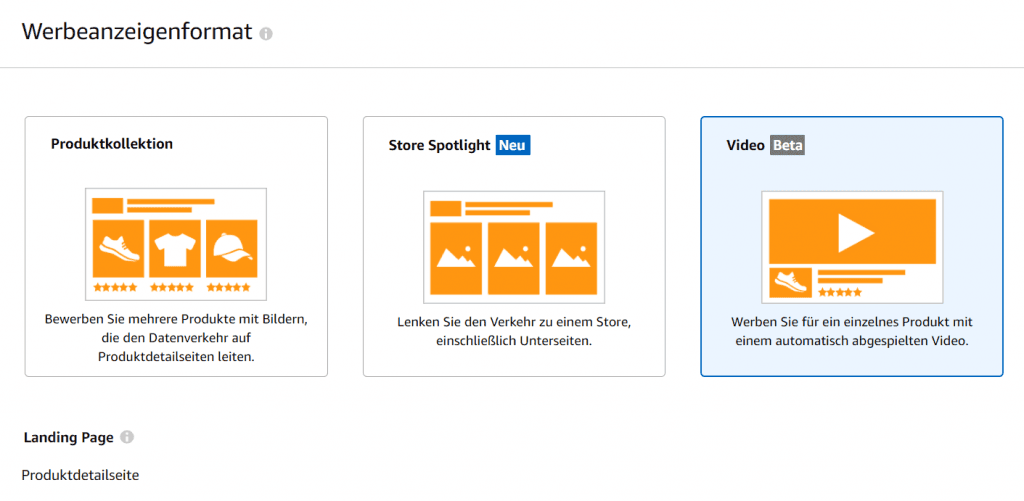1024x501 pixels.
Task: Click description 'Lenken Sie den Verkehr zu einem Store'
Action: click(x=514, y=331)
